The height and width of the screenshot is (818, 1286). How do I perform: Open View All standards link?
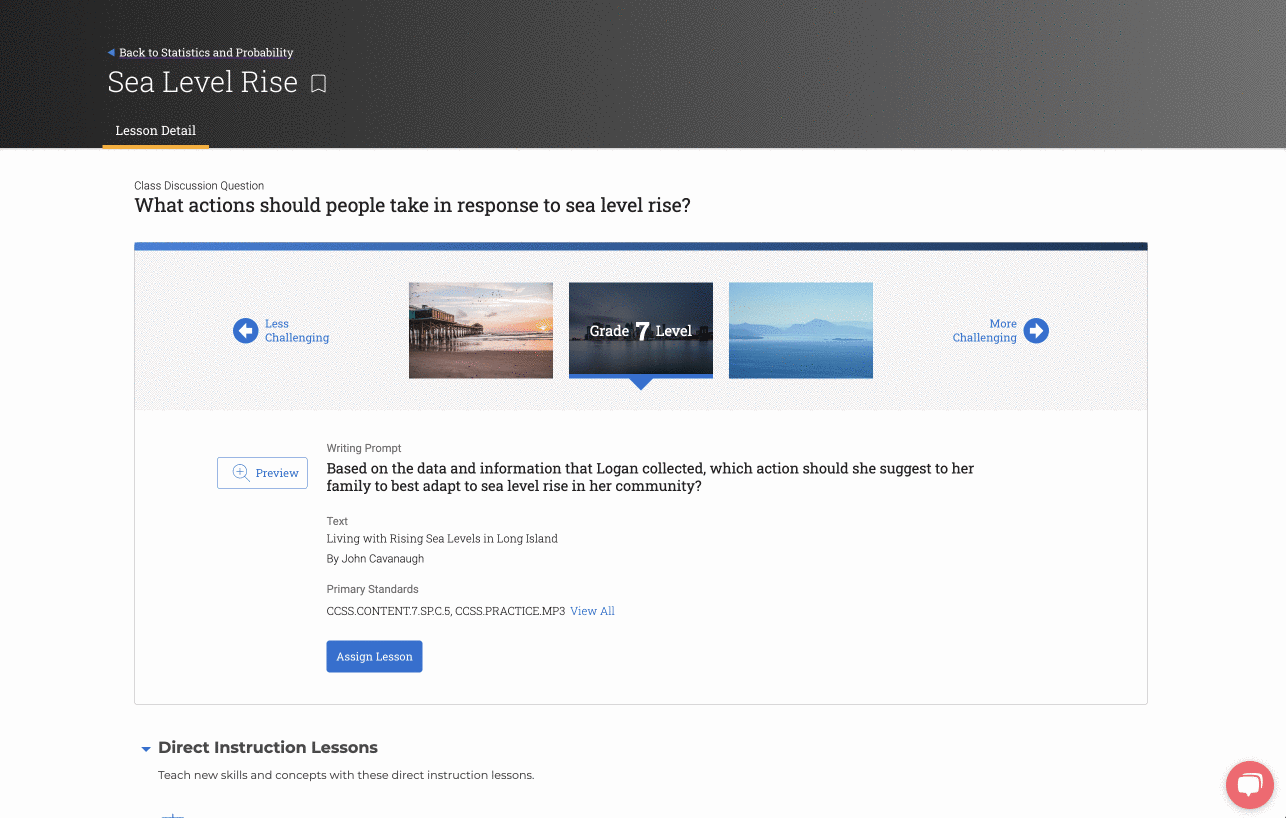pyautogui.click(x=592, y=611)
